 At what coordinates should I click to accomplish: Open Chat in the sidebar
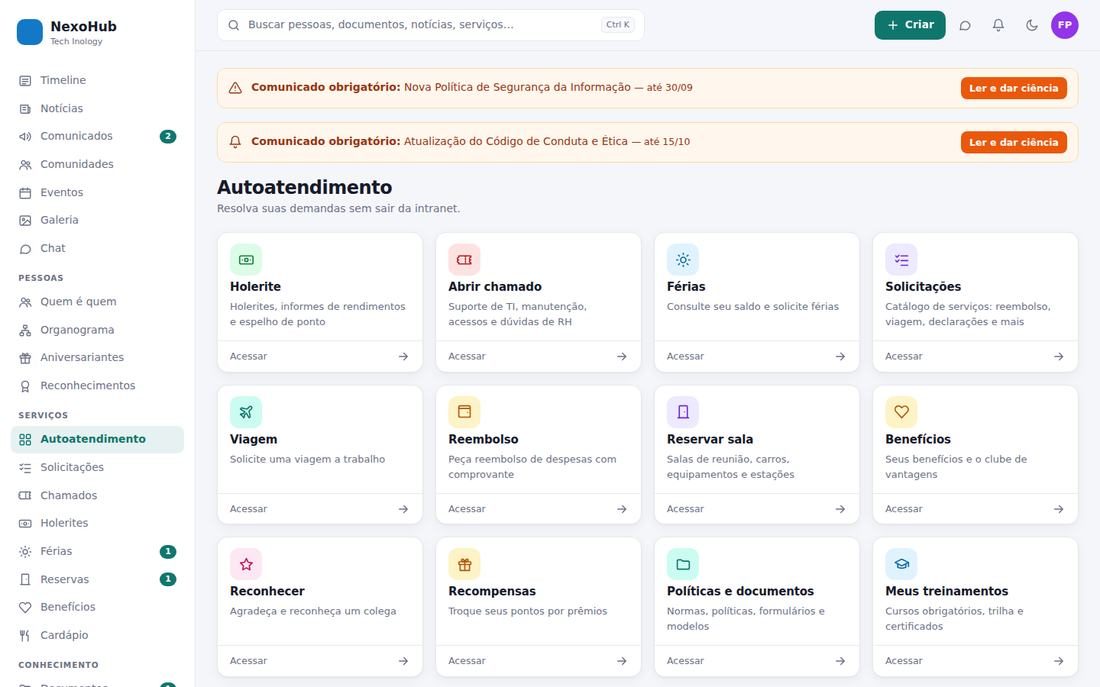[x=98, y=248]
